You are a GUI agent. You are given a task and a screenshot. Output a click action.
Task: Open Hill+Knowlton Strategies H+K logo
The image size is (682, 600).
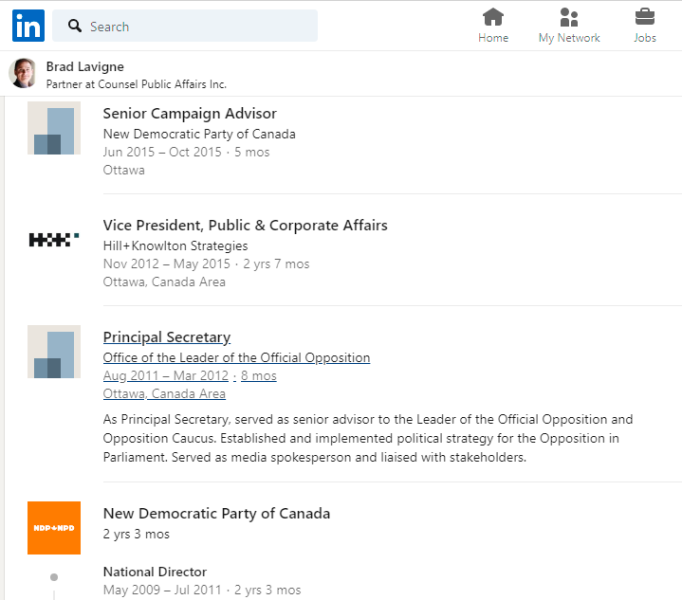coord(54,240)
